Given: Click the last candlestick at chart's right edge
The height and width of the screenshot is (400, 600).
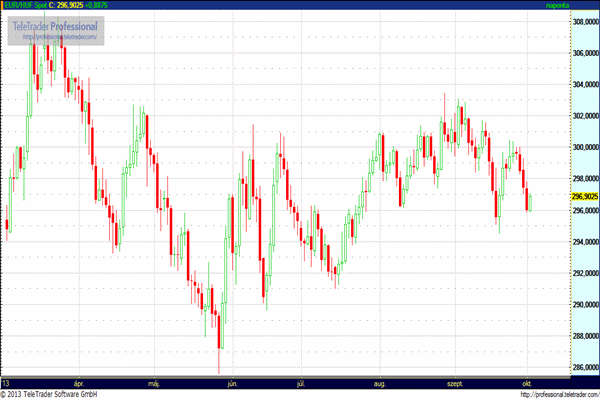Looking at the screenshot, I should coord(530,201).
